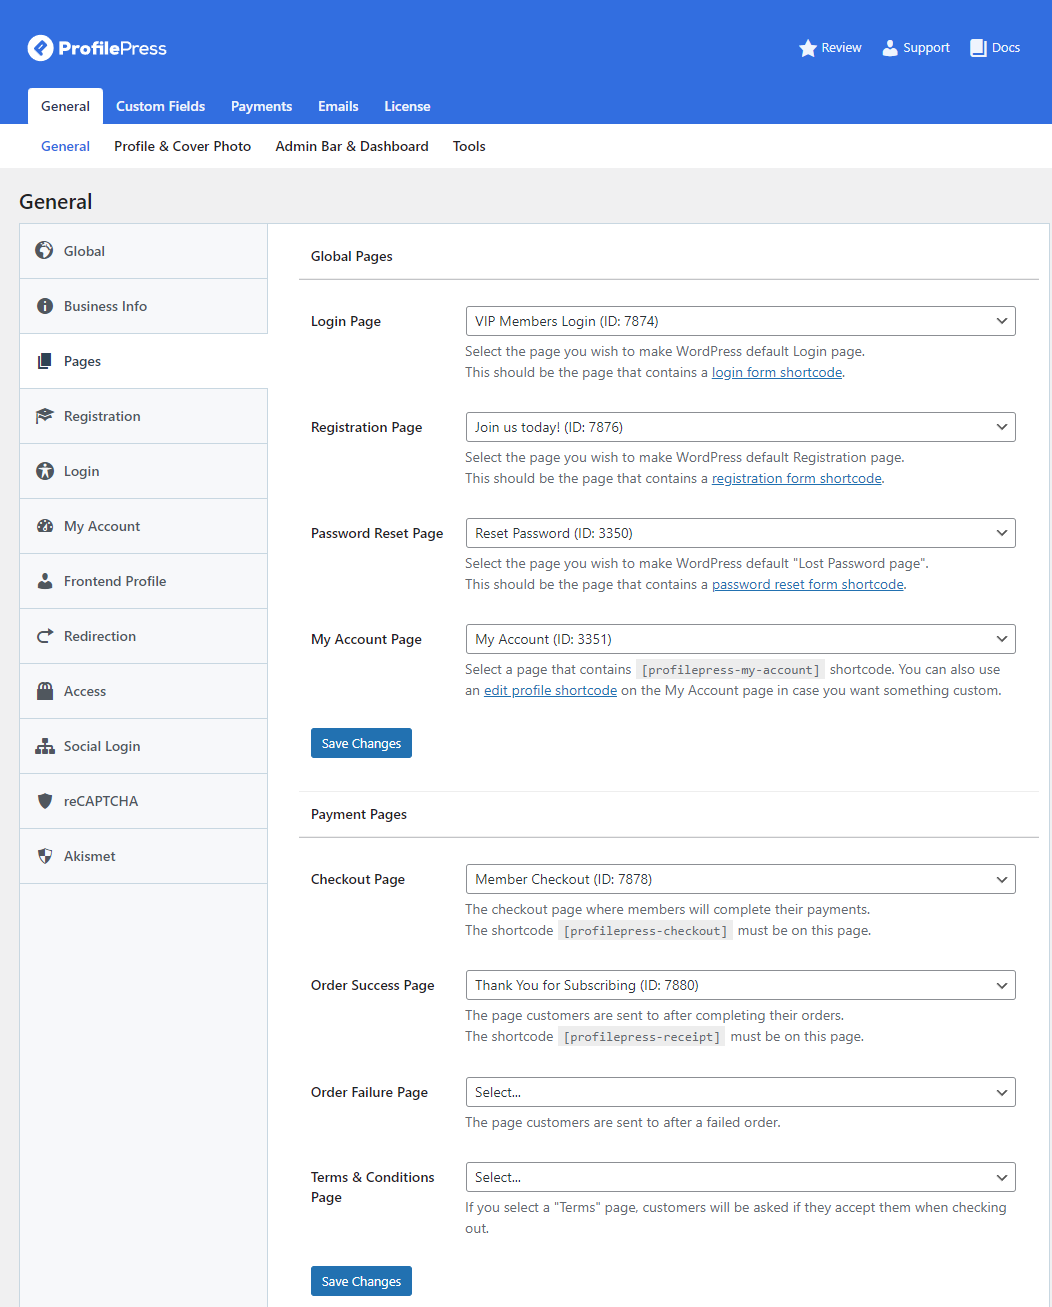Select the Registration graduation cap icon
The height and width of the screenshot is (1307, 1052).
click(44, 416)
